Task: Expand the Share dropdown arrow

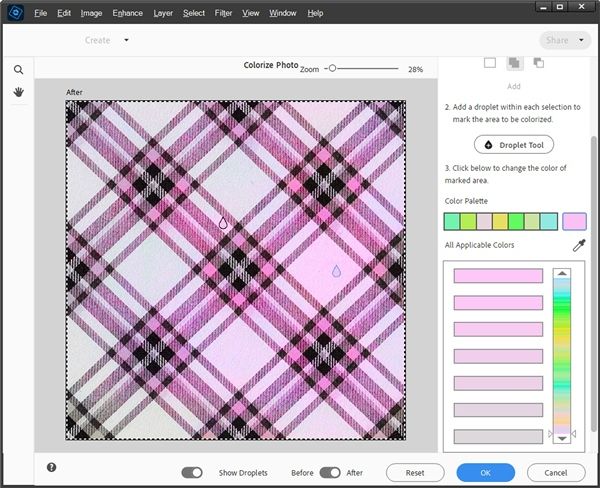Action: point(581,40)
